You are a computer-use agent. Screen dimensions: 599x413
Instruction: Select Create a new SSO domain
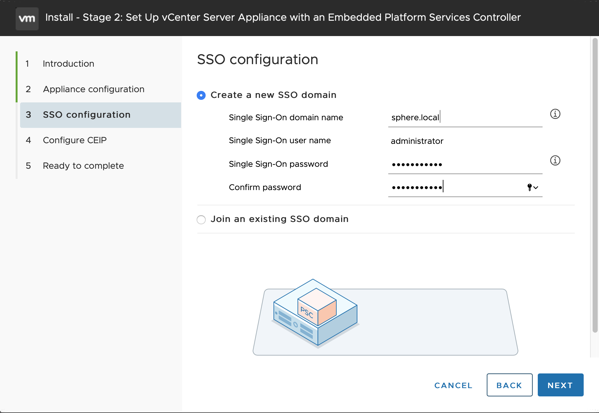(x=201, y=95)
